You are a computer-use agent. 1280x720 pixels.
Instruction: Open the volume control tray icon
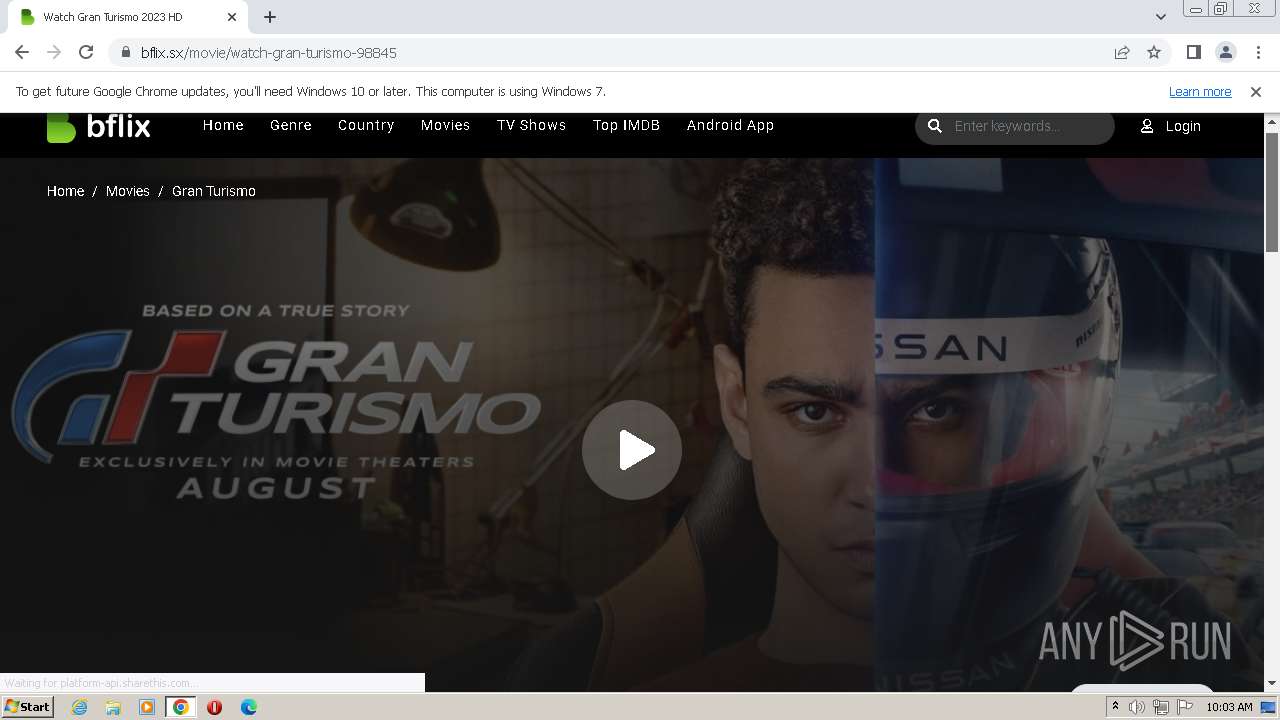click(x=1137, y=707)
